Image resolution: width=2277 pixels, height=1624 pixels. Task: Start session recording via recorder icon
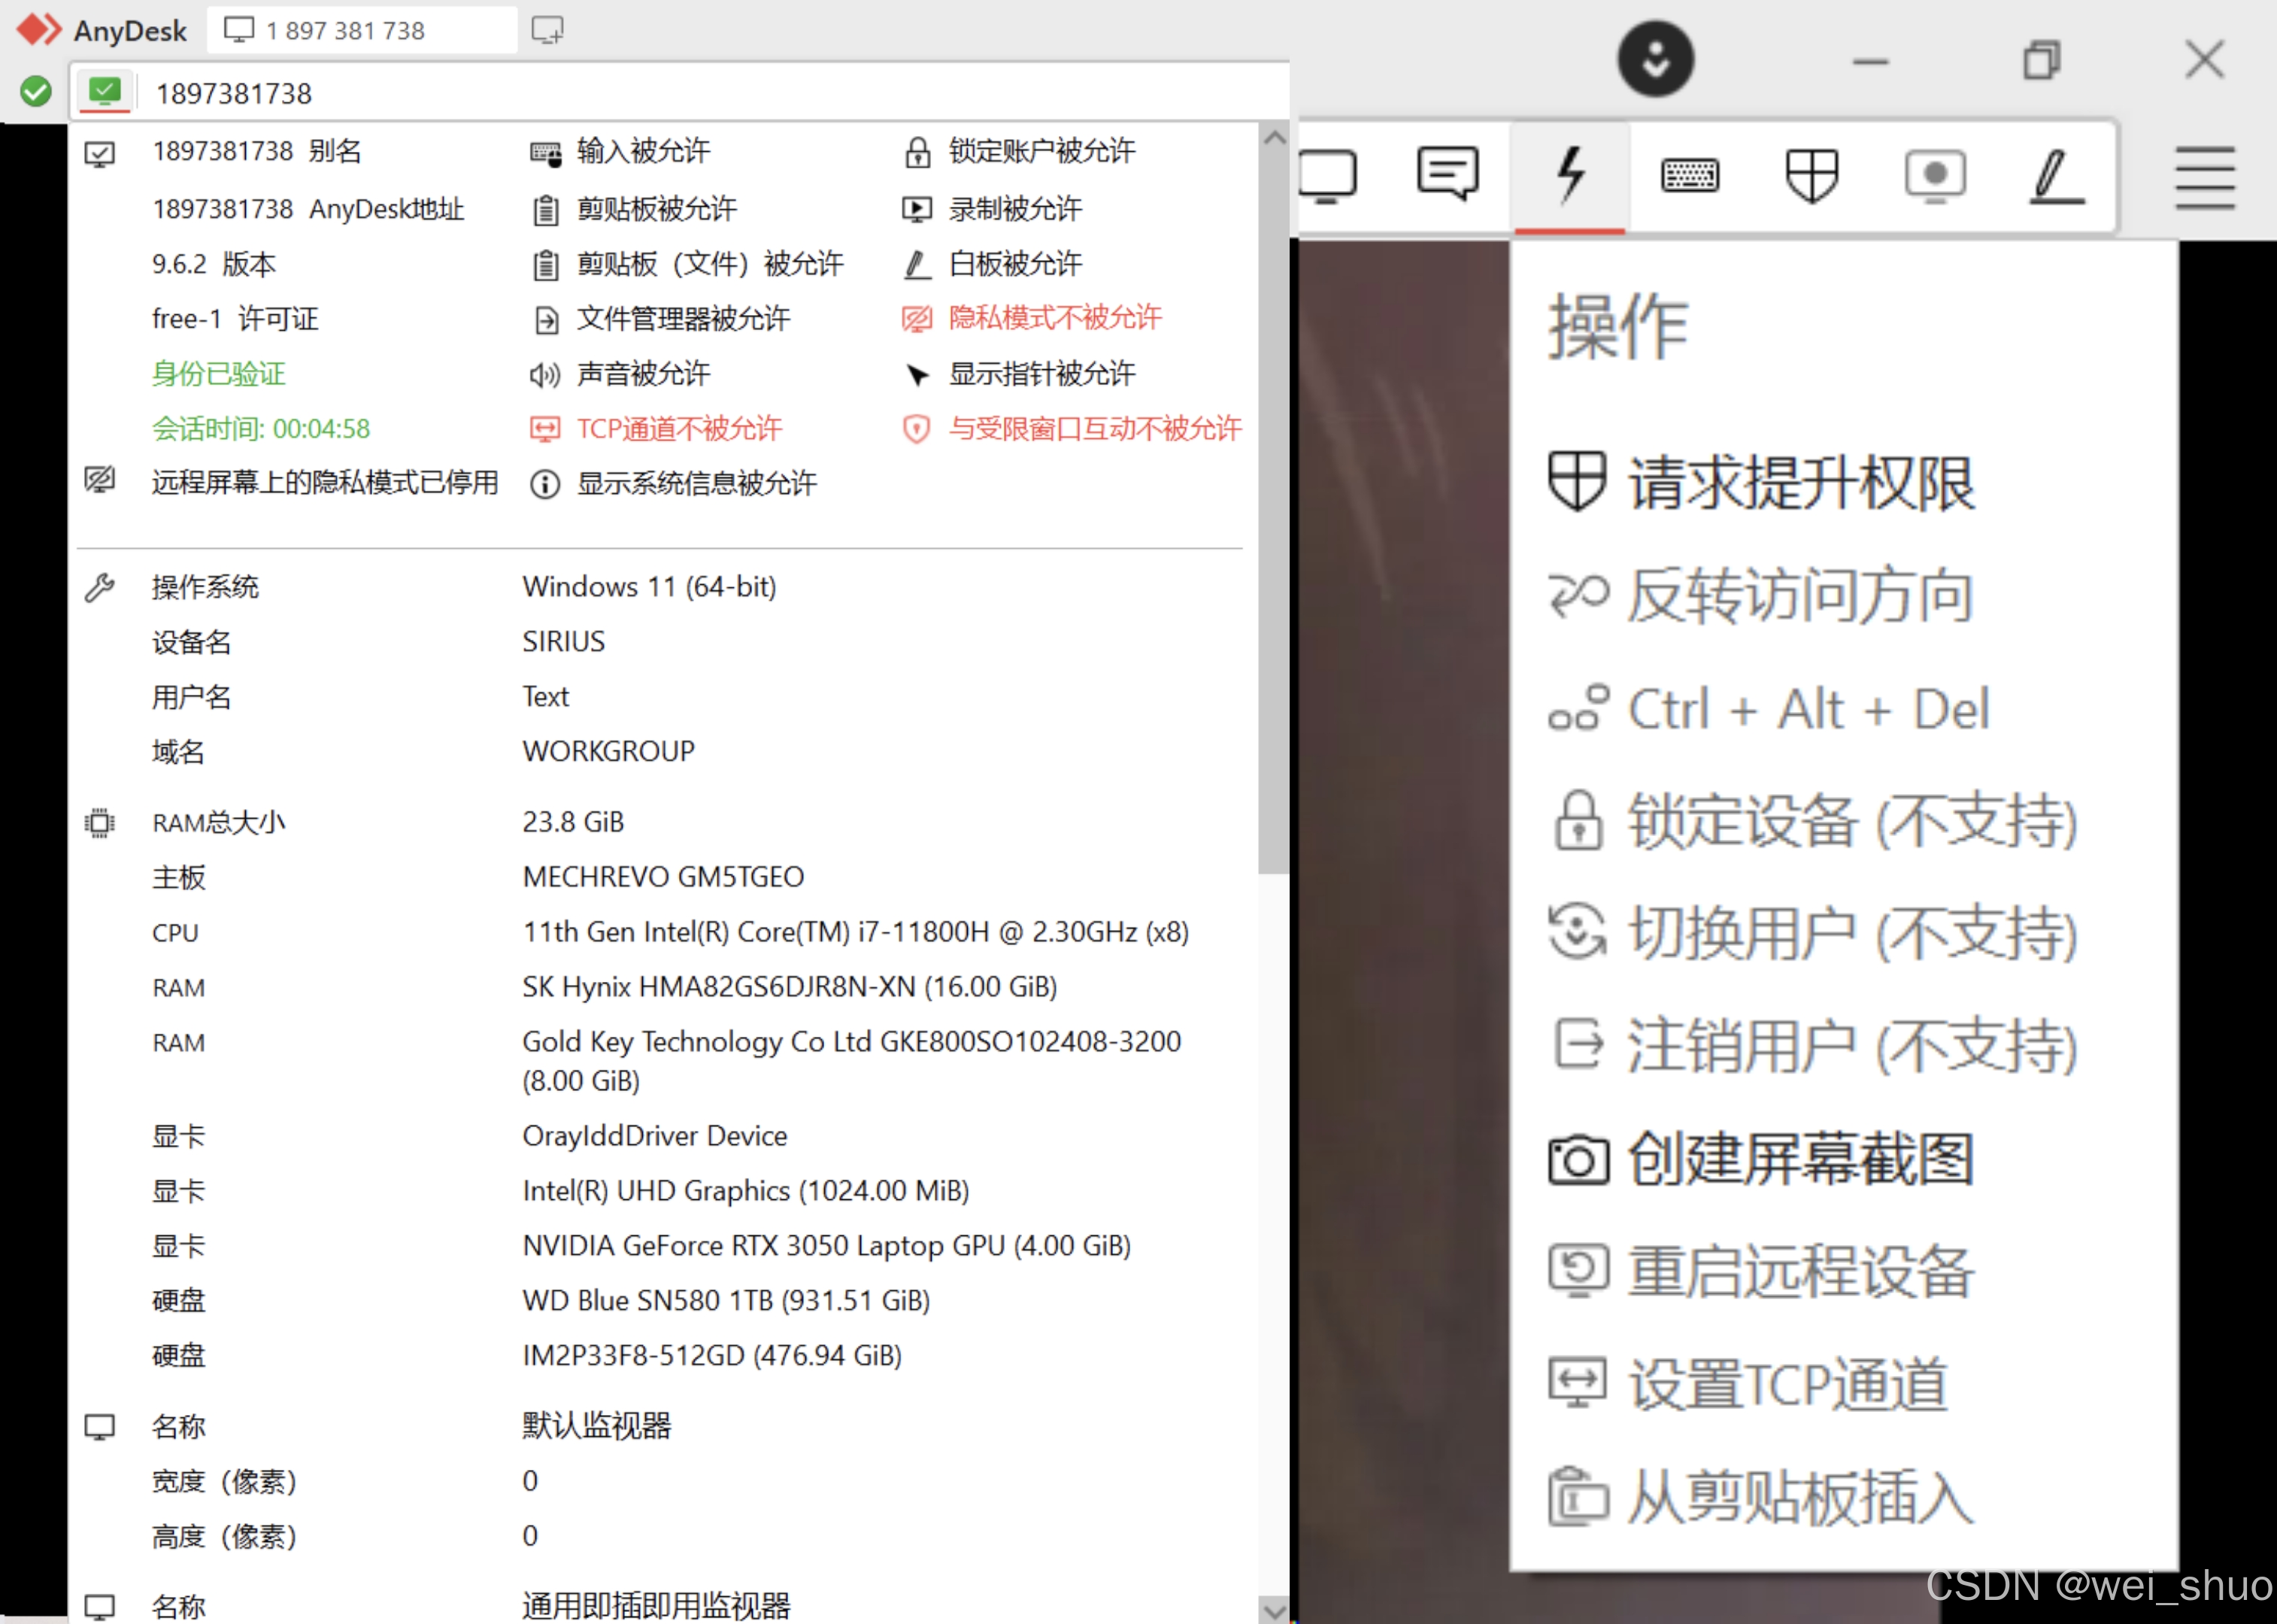(x=1935, y=176)
